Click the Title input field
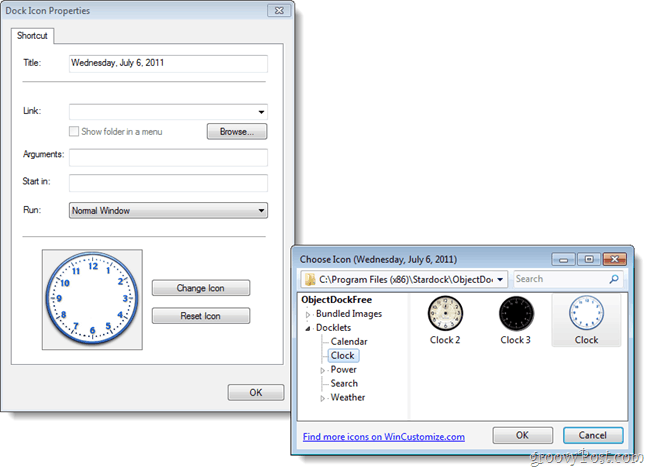Screen dimensions: 650x471 (168, 63)
